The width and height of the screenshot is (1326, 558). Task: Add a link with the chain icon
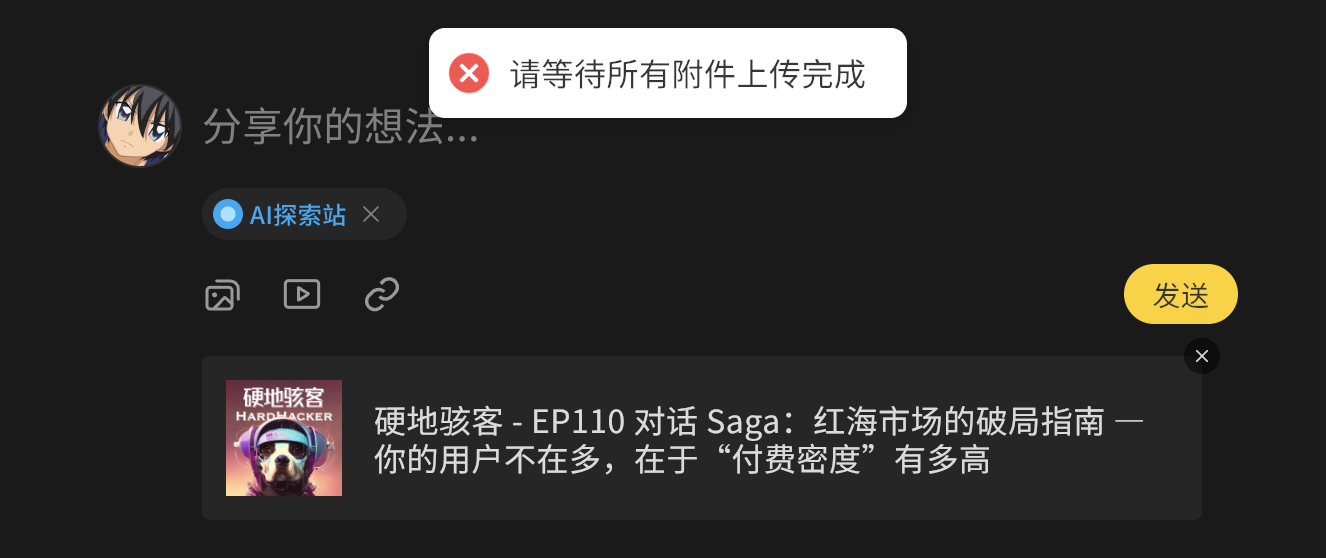coord(382,294)
